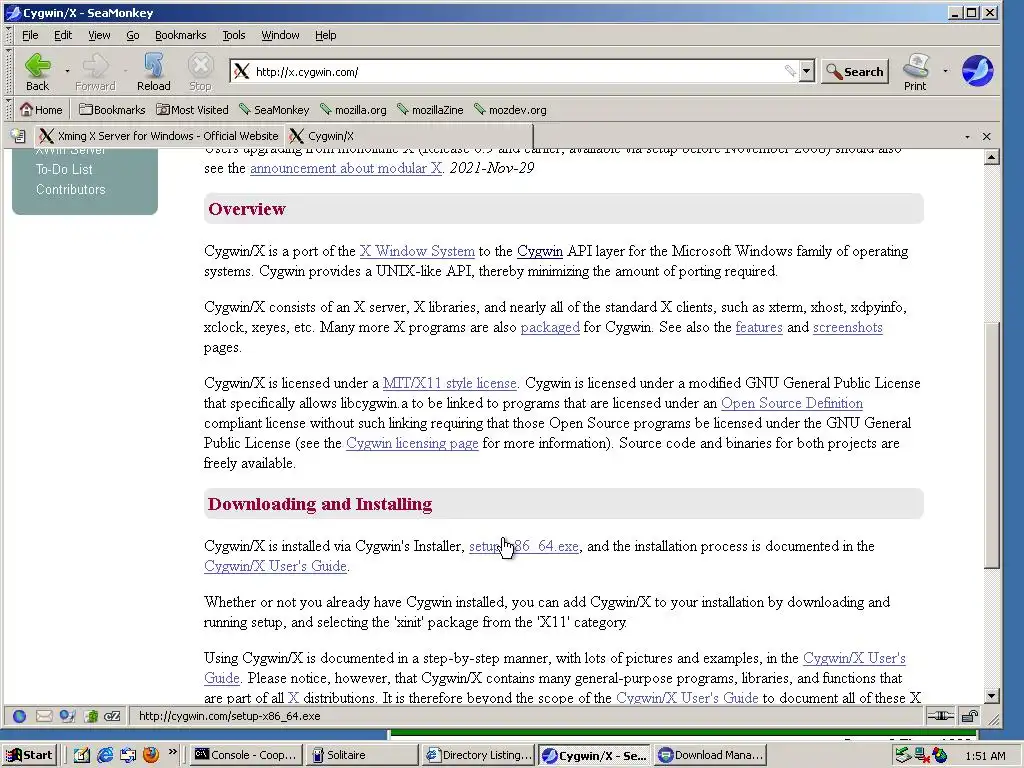Open Mail from the status bar envelope icon
The image size is (1024, 768).
44,716
